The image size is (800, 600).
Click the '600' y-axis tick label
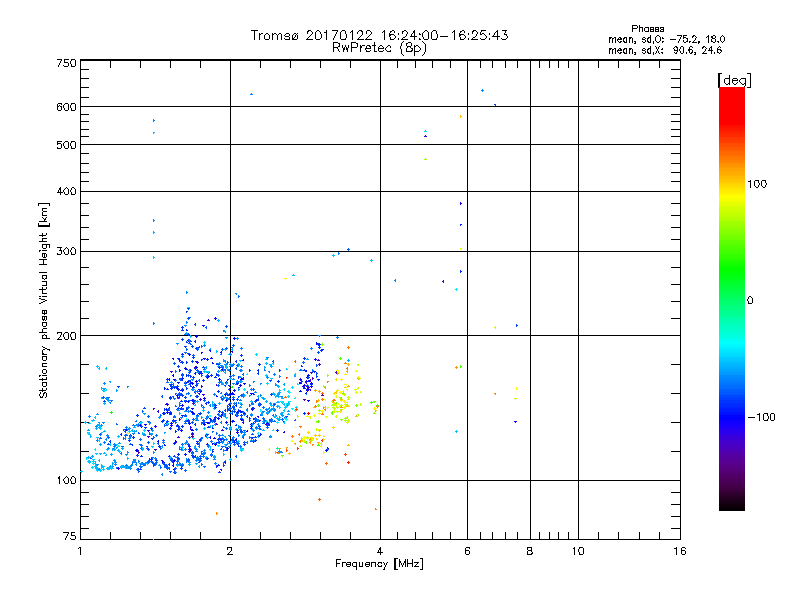click(66, 107)
